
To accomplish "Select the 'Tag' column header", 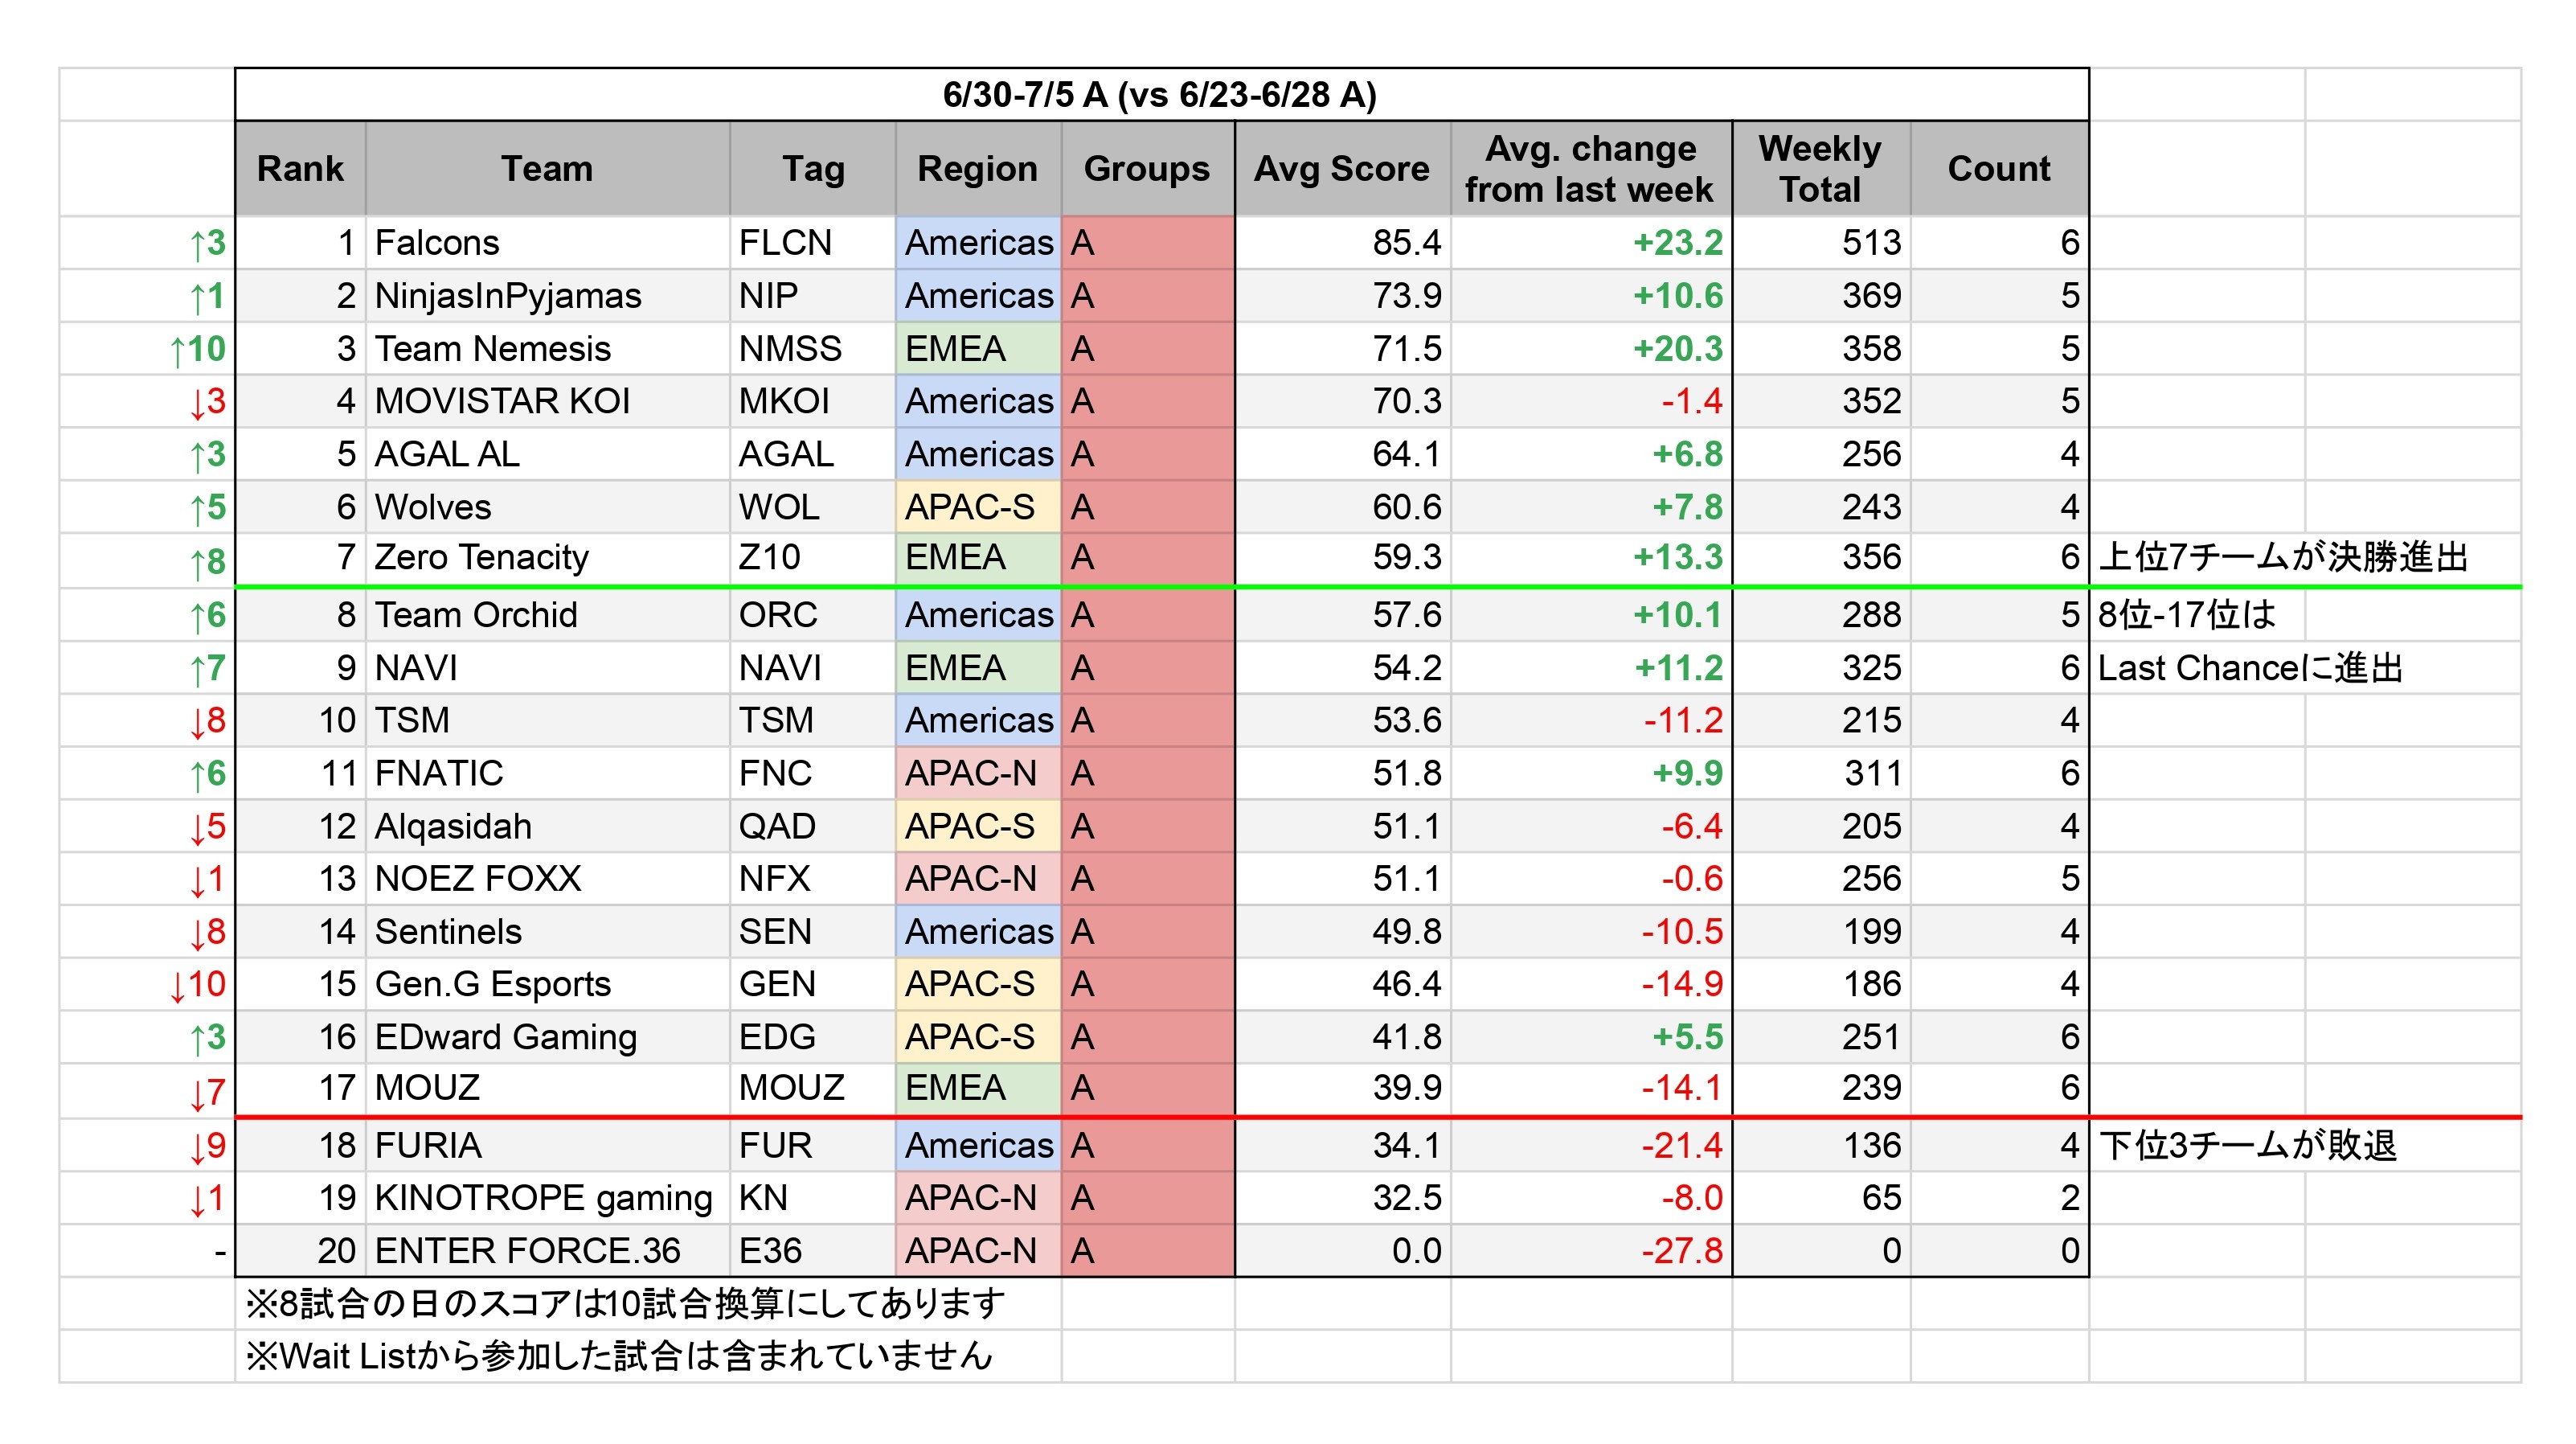I will [x=813, y=168].
